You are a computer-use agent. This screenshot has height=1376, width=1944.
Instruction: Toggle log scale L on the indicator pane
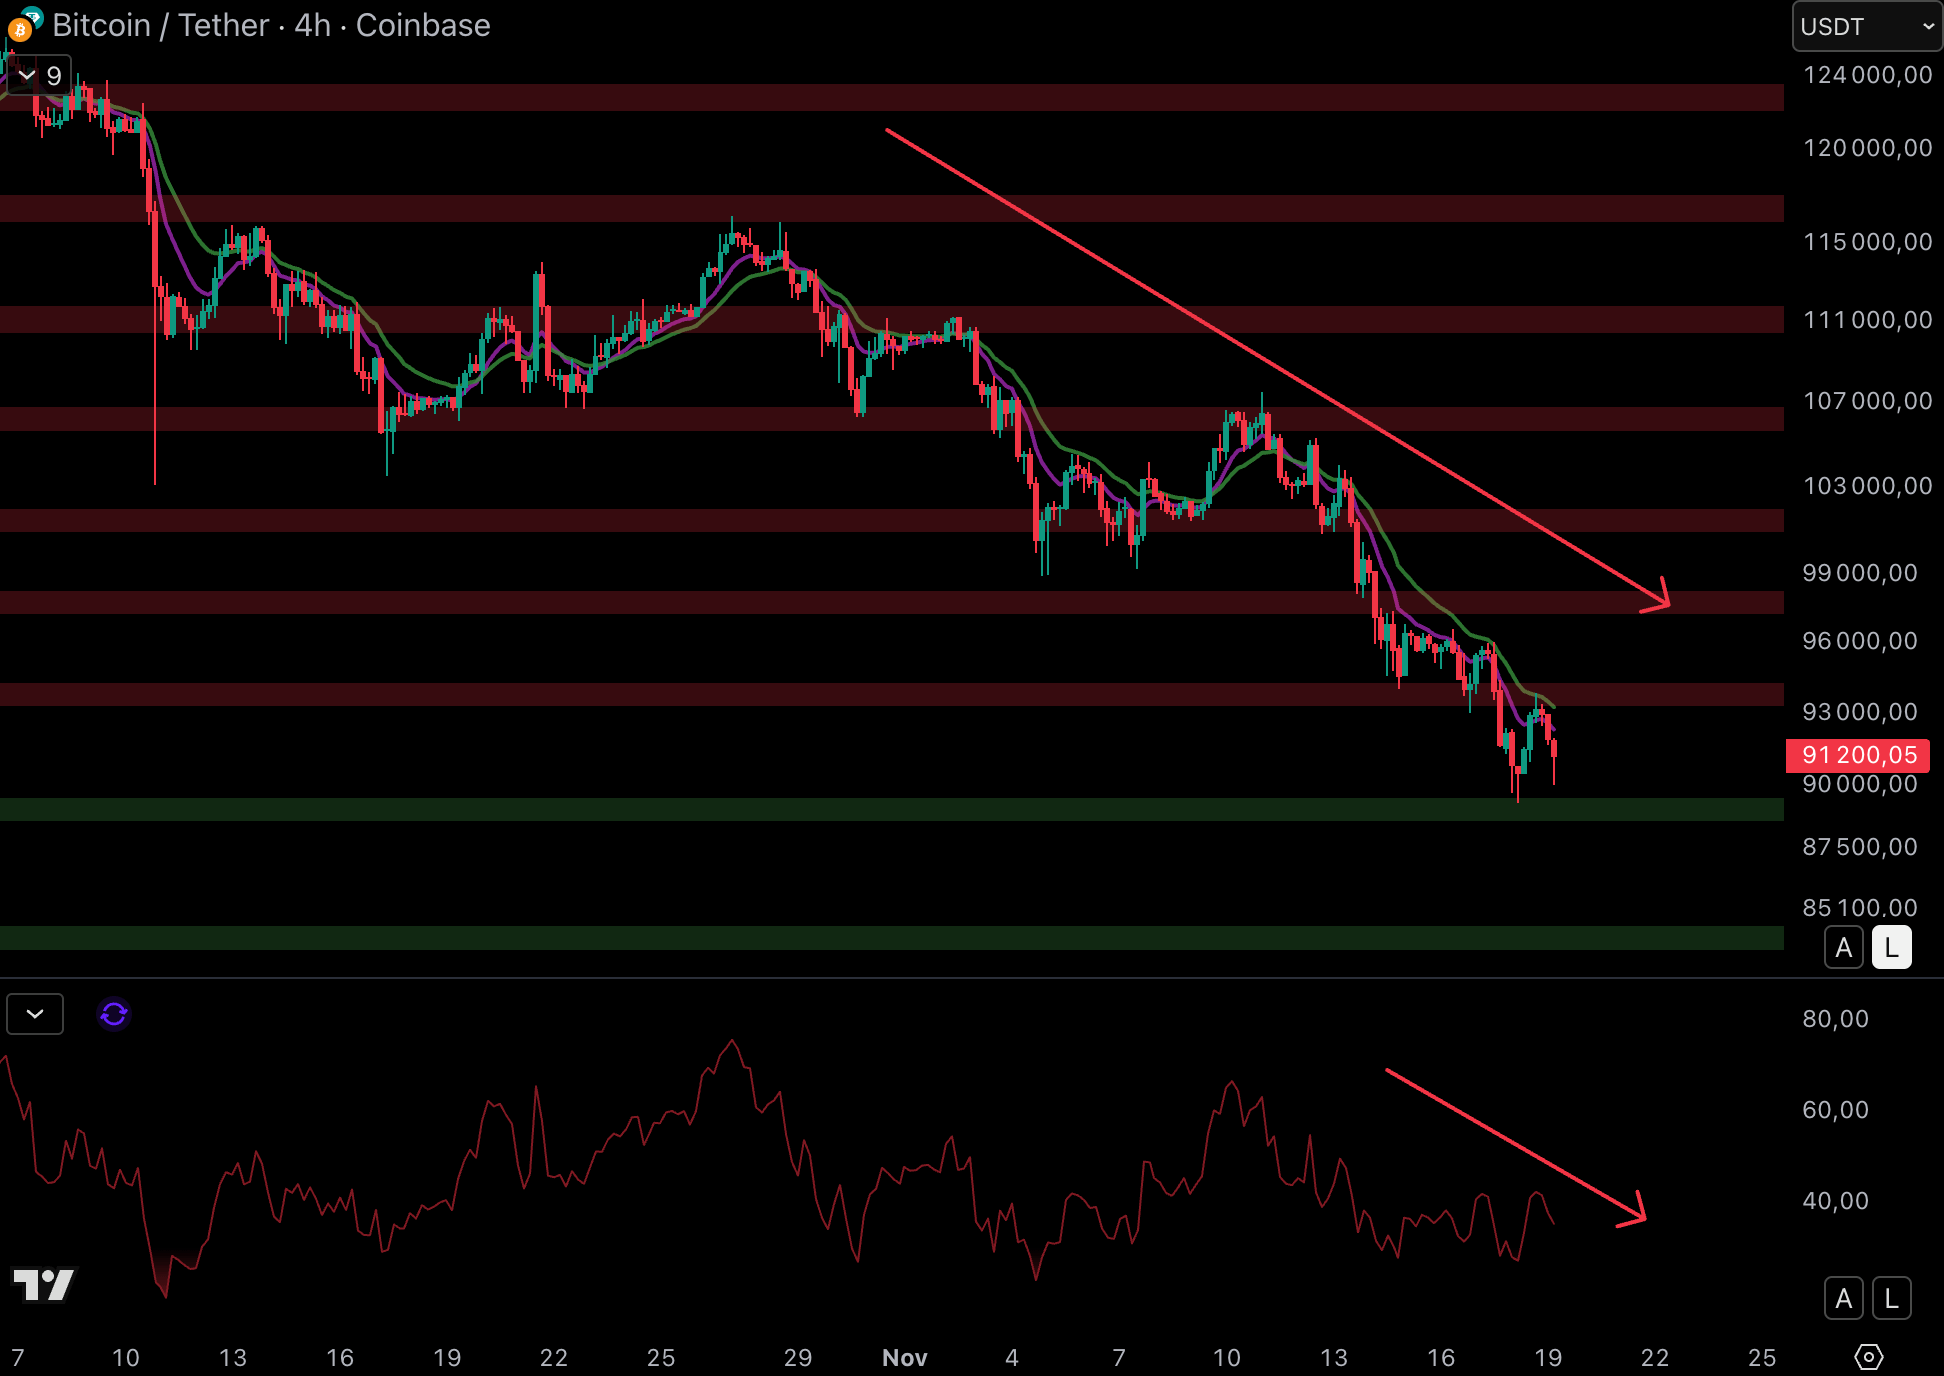pyautogui.click(x=1891, y=1299)
